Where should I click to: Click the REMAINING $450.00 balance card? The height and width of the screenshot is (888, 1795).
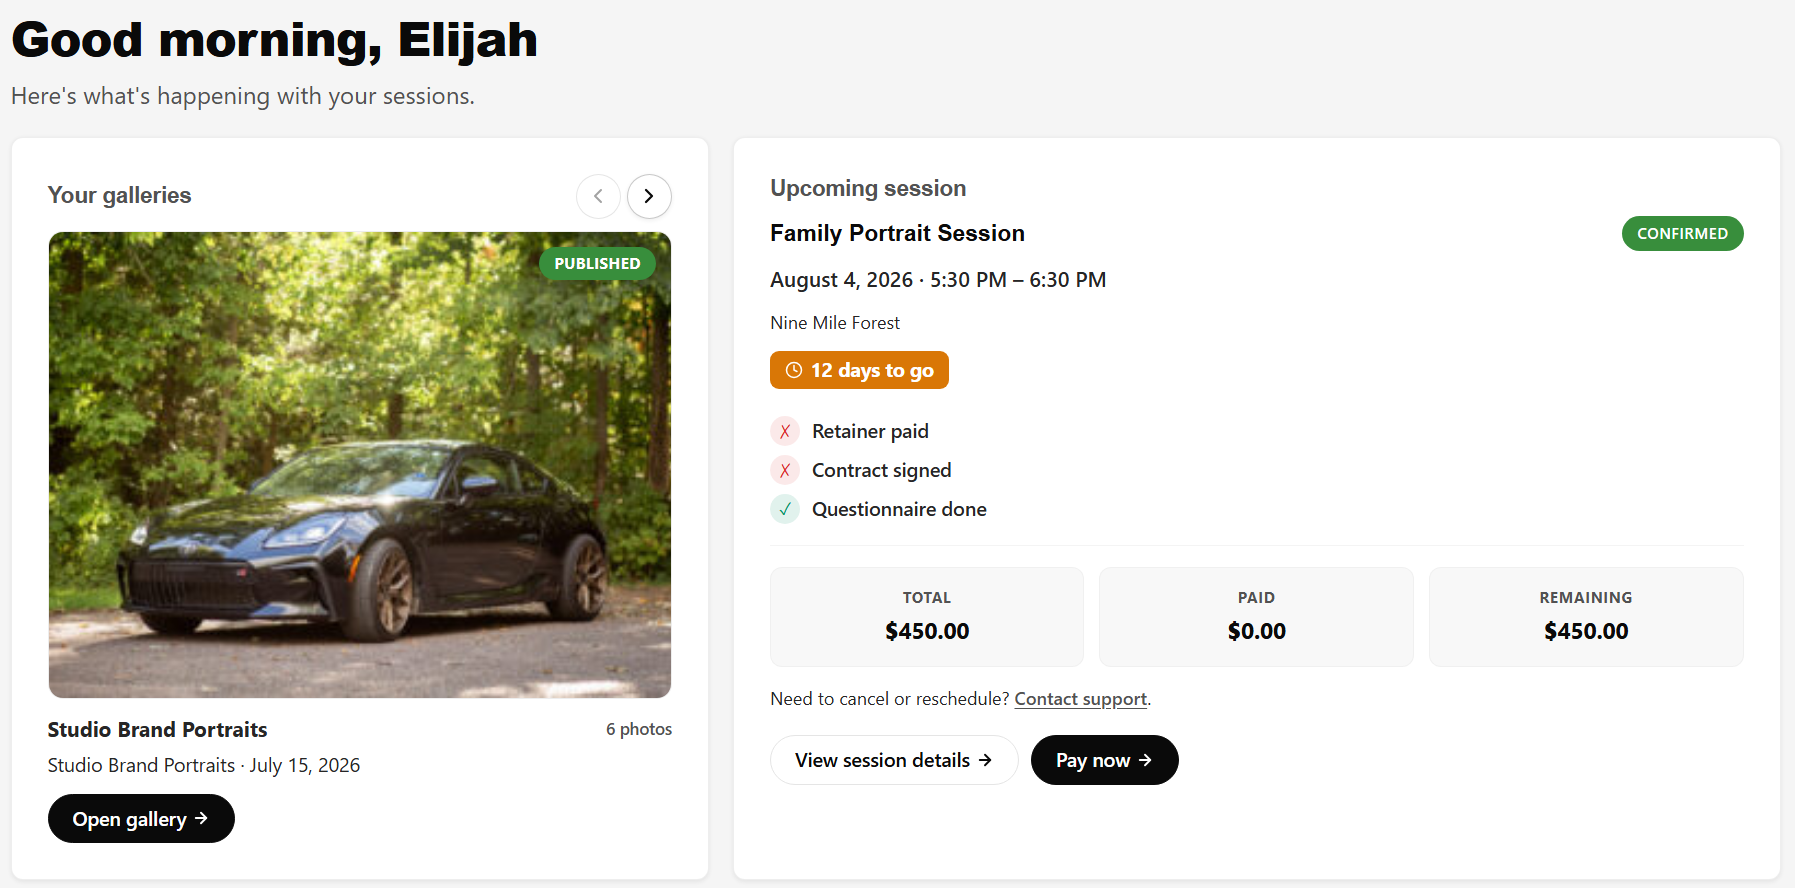(x=1586, y=617)
